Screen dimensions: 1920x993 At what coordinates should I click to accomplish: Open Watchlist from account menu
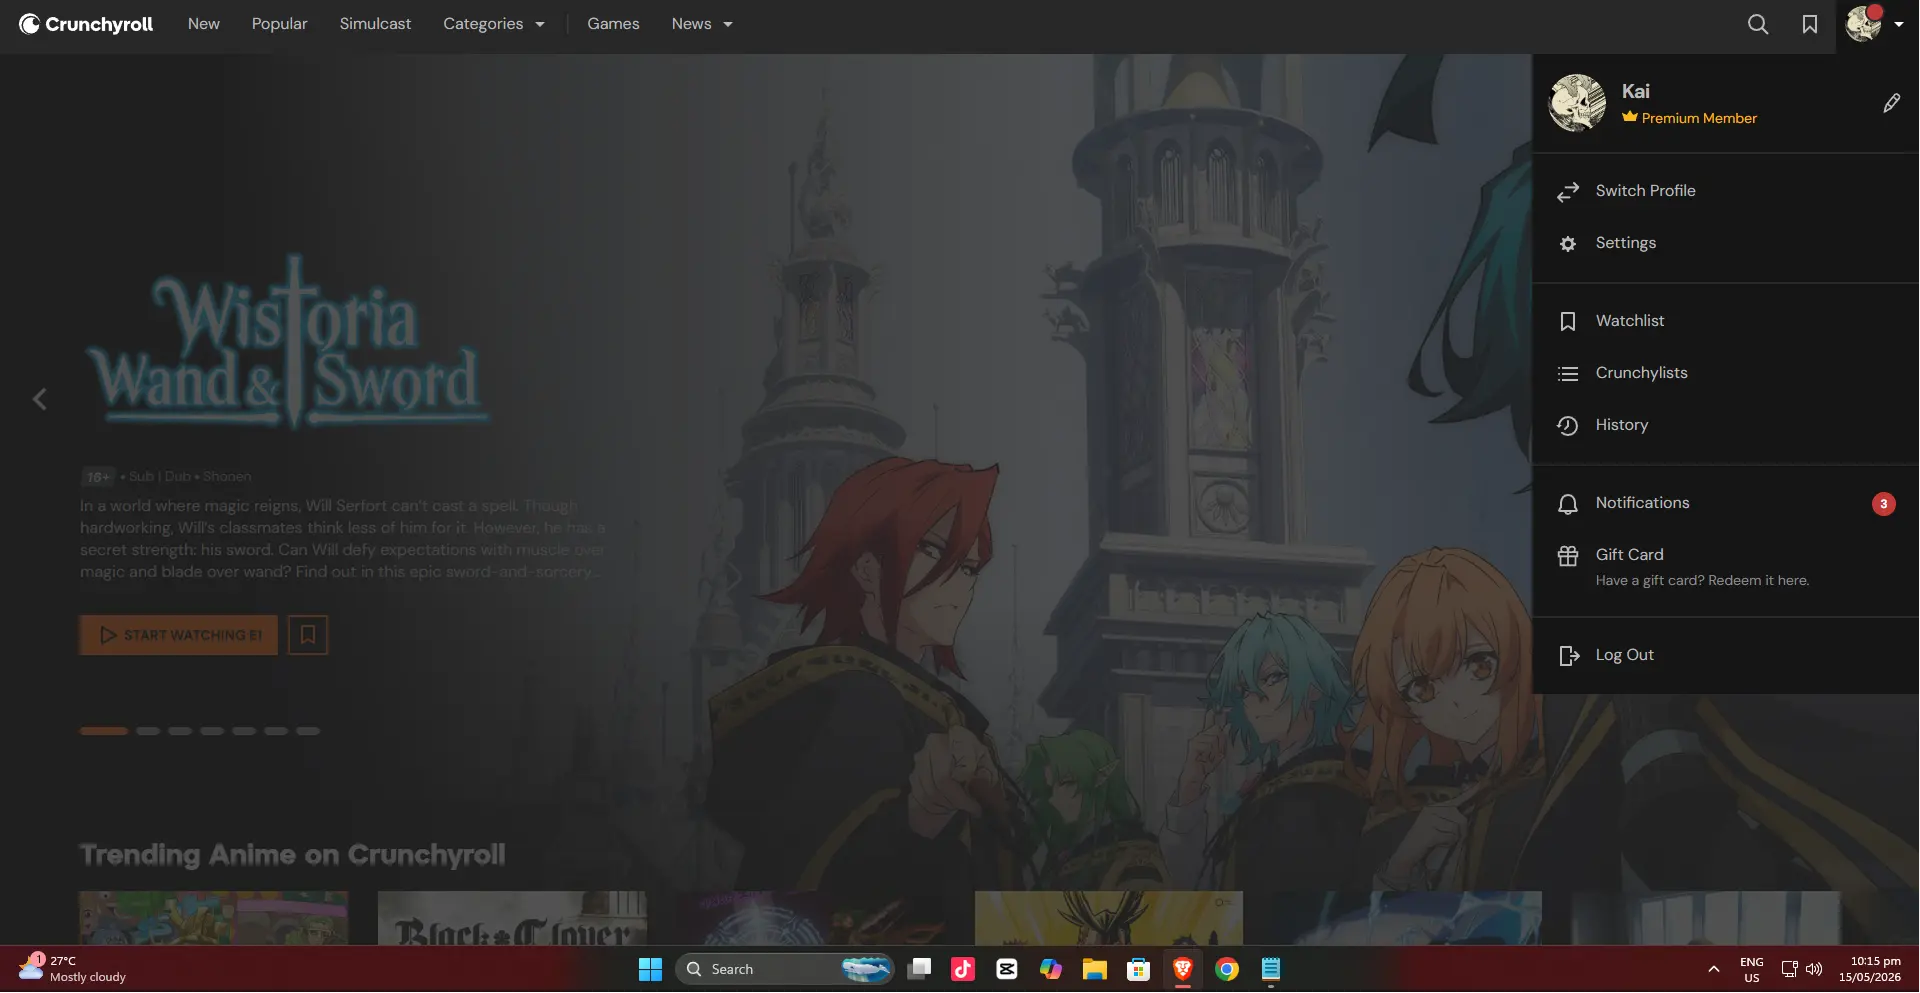pos(1725,321)
